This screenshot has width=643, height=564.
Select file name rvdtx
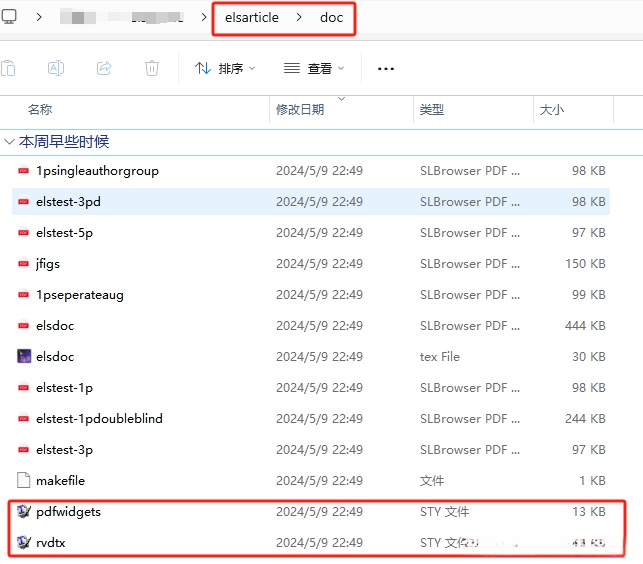50,542
